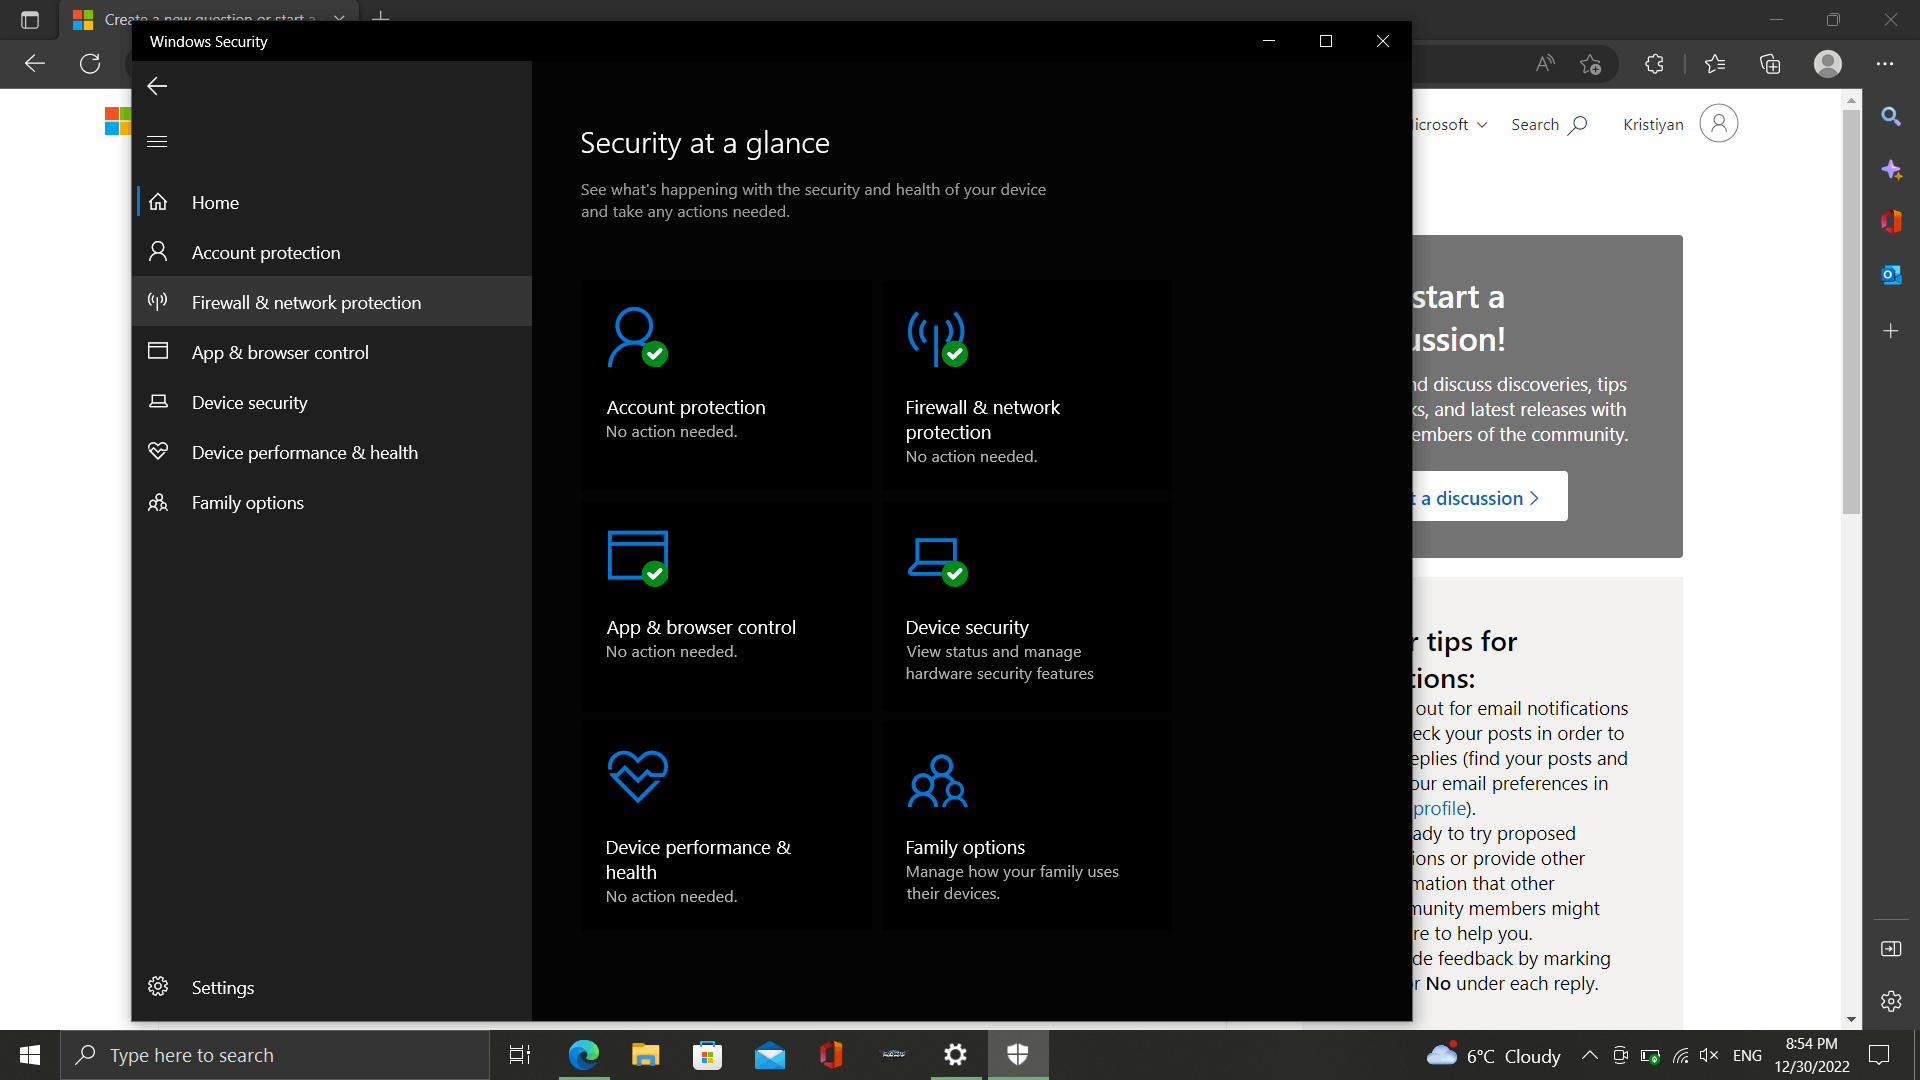The image size is (1920, 1080).
Task: Open Edge read aloud icon
Action: tap(1545, 64)
